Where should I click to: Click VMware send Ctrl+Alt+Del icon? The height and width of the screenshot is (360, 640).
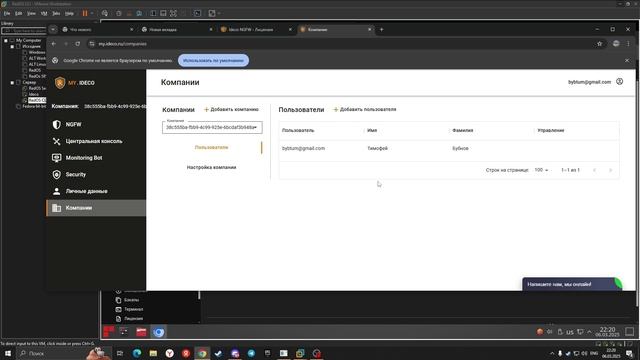[x=105, y=13]
